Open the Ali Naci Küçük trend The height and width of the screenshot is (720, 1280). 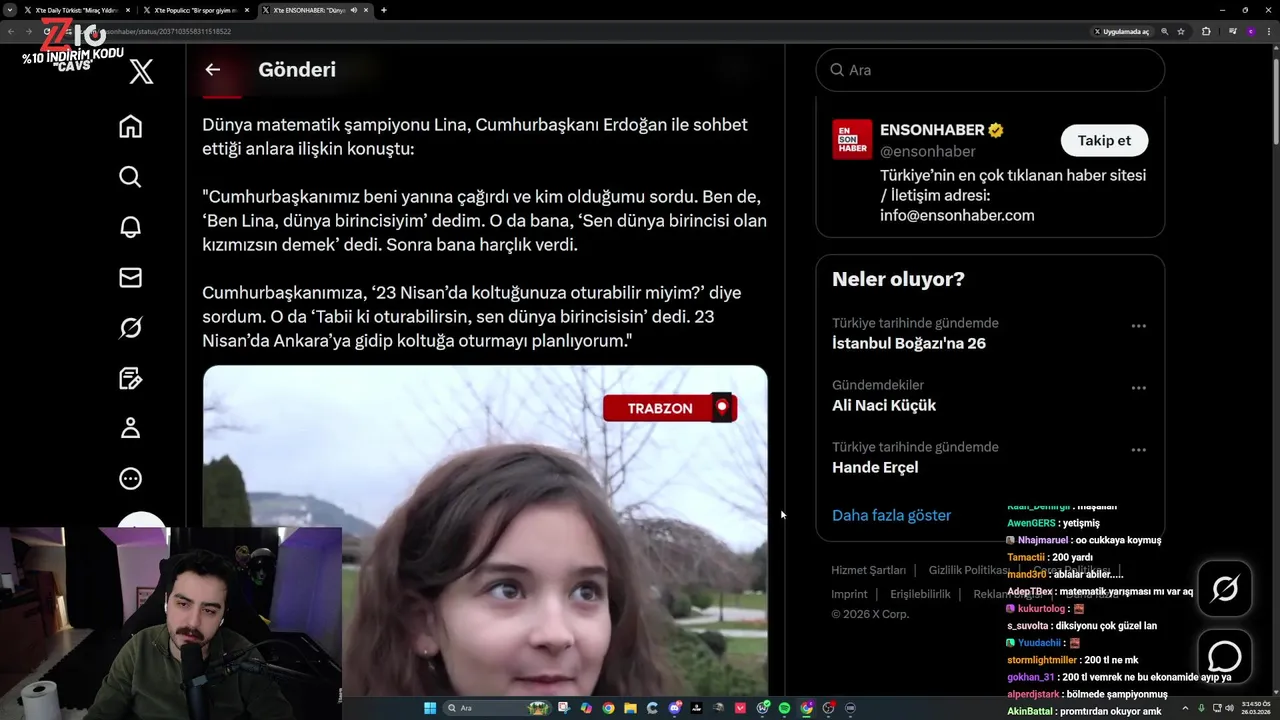point(884,405)
